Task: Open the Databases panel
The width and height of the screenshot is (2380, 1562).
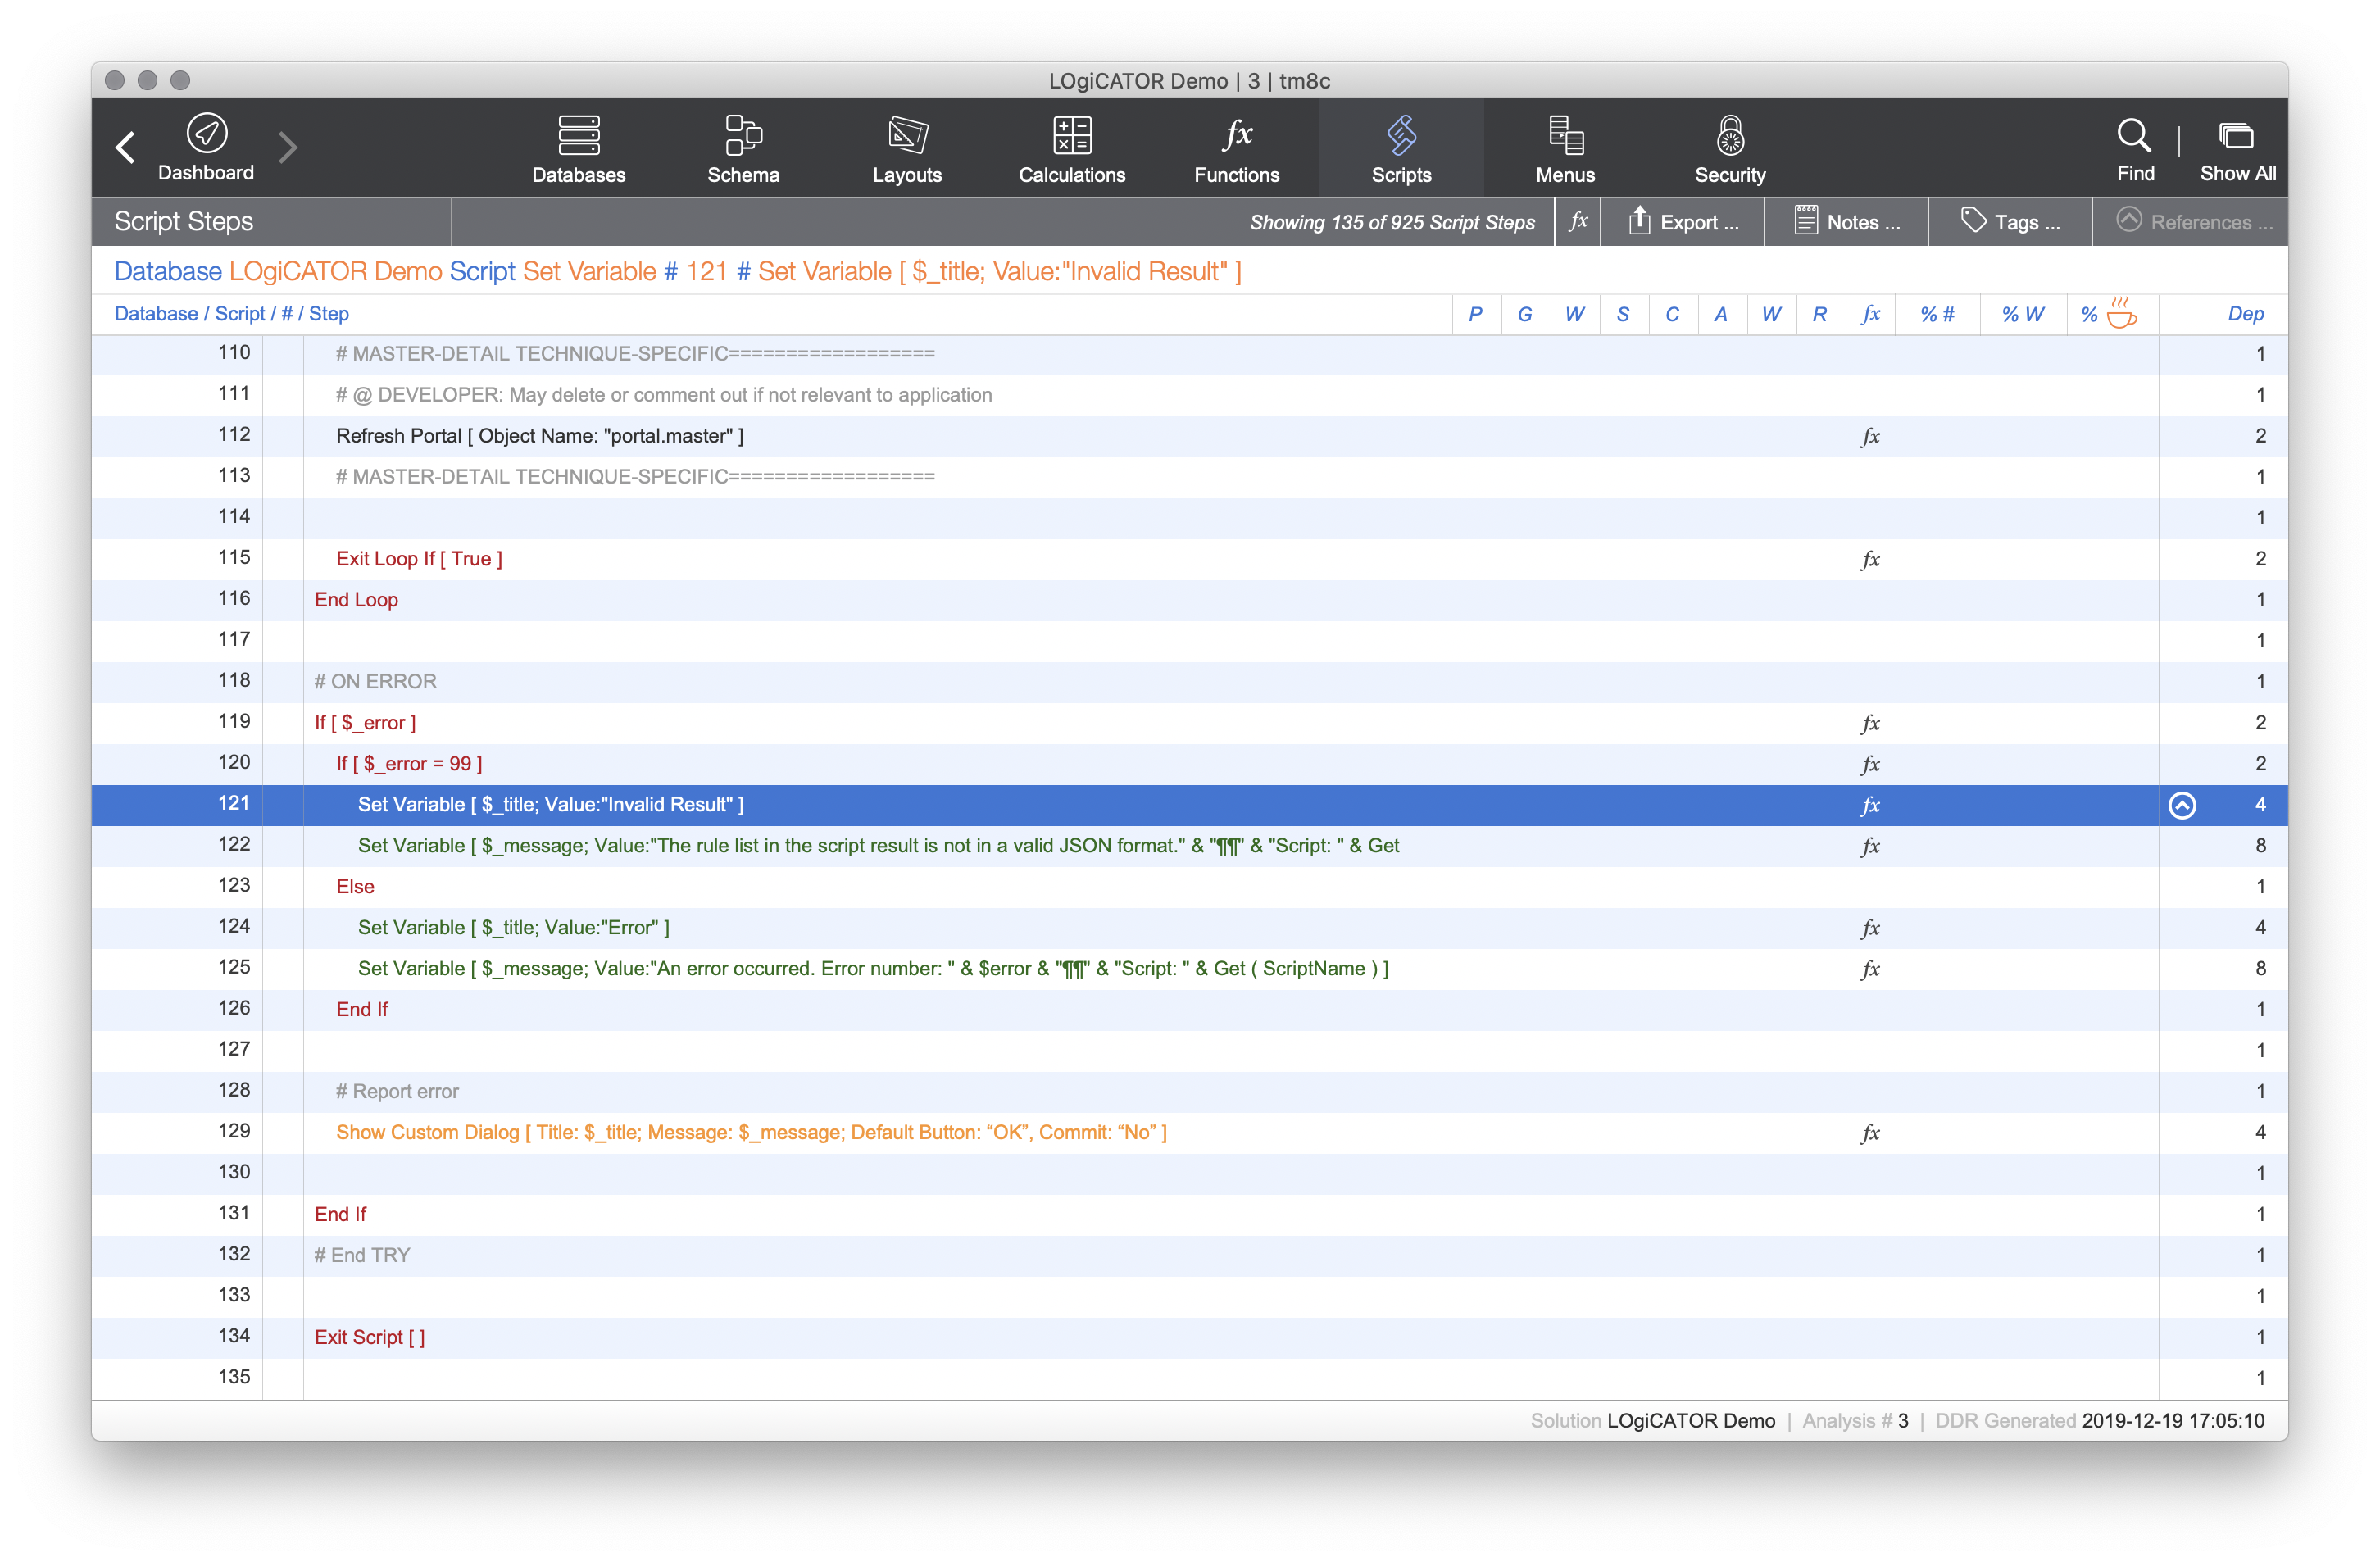Action: pos(578,148)
